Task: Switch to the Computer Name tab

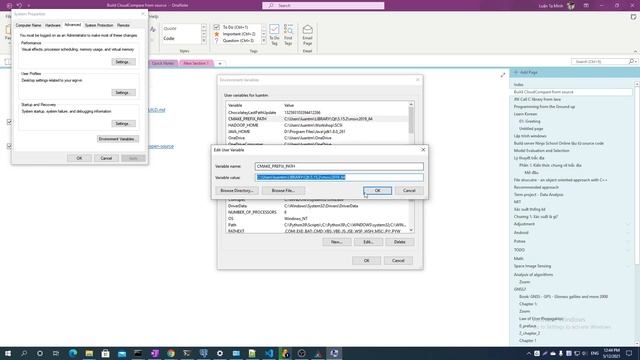Action: point(28,25)
